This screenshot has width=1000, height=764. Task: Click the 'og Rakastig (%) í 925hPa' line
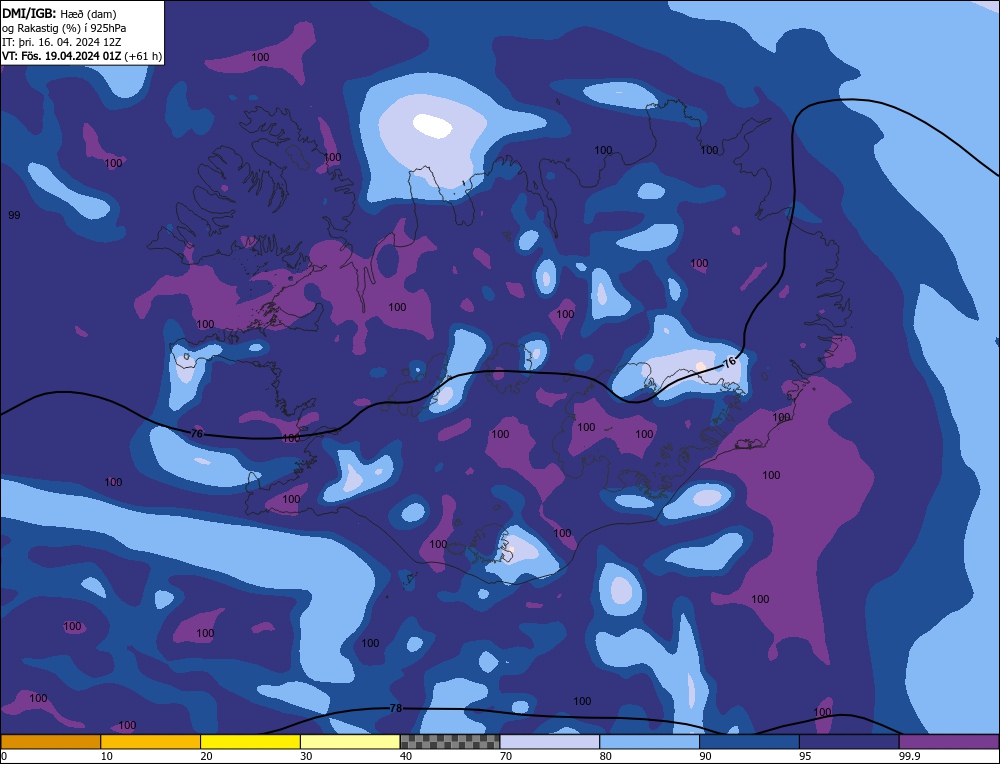click(64, 28)
